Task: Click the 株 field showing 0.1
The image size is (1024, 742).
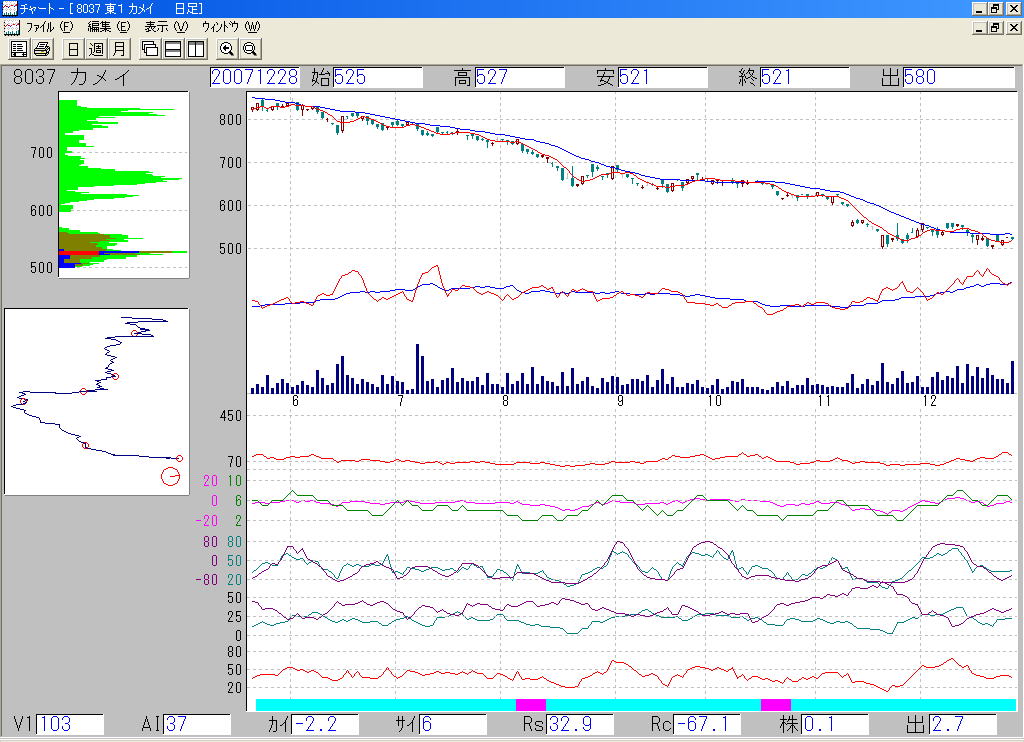Action: [x=835, y=724]
